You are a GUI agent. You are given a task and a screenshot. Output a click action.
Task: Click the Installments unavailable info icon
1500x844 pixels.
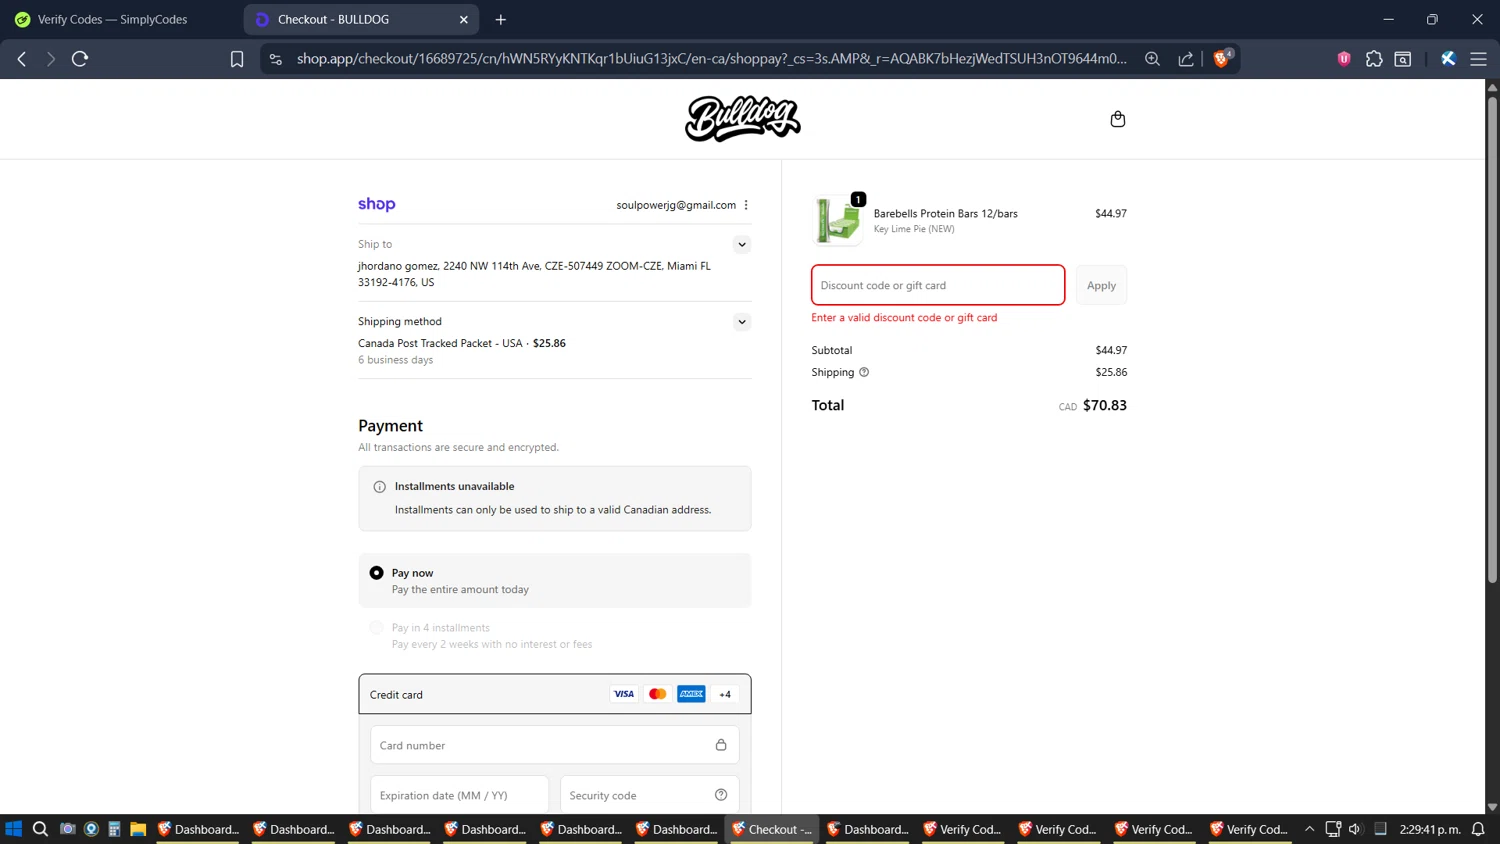pos(379,487)
